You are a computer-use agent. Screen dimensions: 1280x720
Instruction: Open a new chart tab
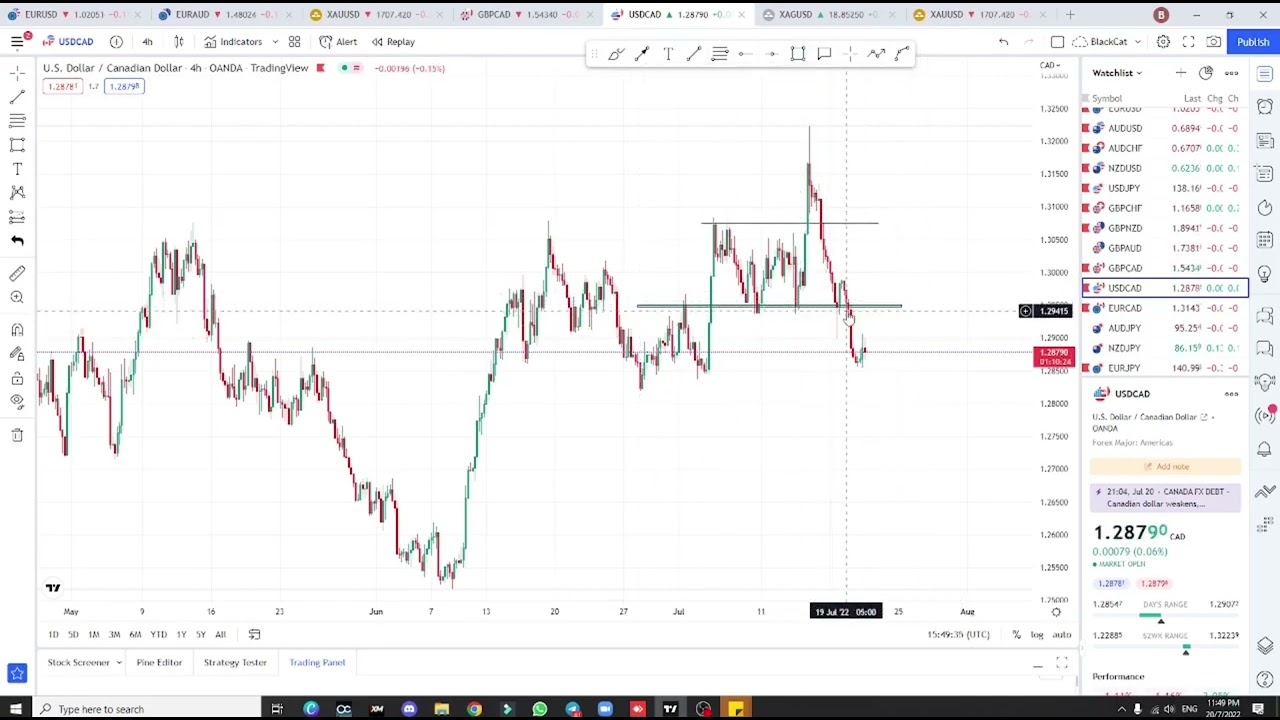pos(1070,15)
